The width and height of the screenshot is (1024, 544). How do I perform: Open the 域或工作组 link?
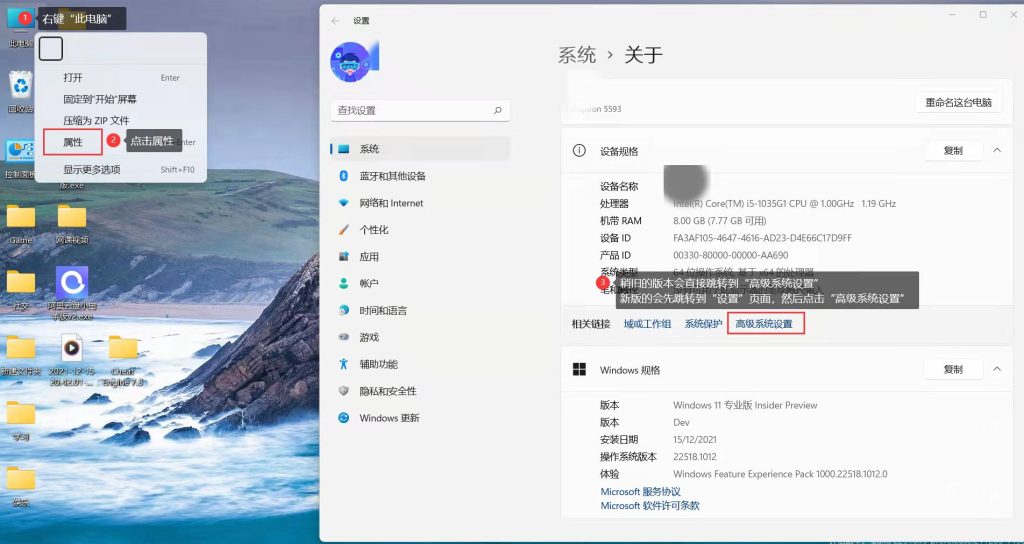(647, 323)
